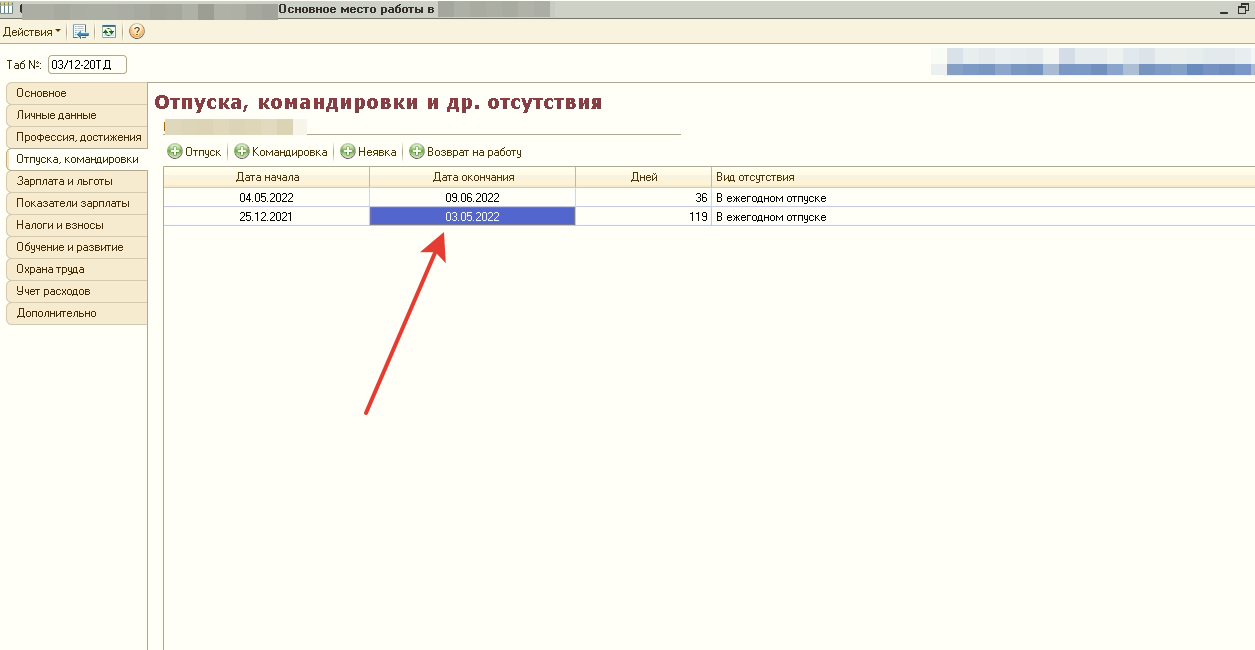Add a new Отпуск entry
Viewport: 1255px width, 650px height.
[x=195, y=152]
